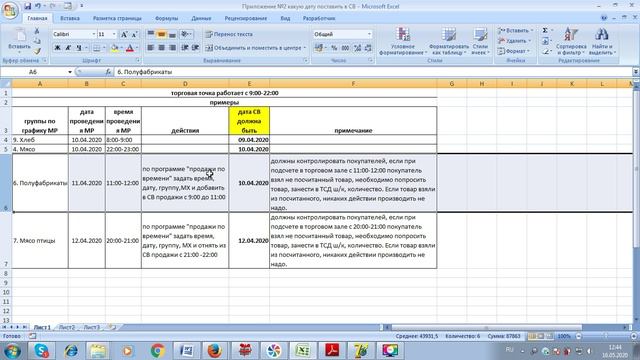Toggle bold Ж formatting
Image resolution: width=640 pixels, height=360 pixels.
point(58,48)
